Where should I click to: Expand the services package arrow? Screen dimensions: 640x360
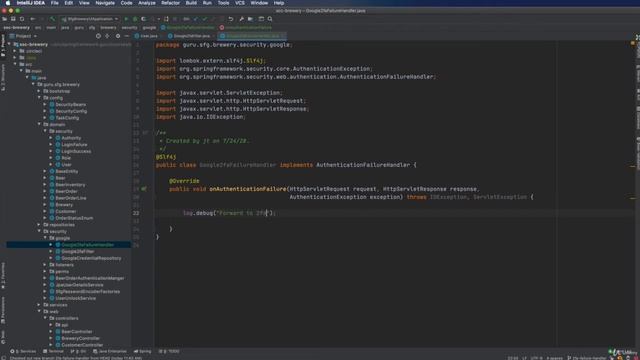40,304
